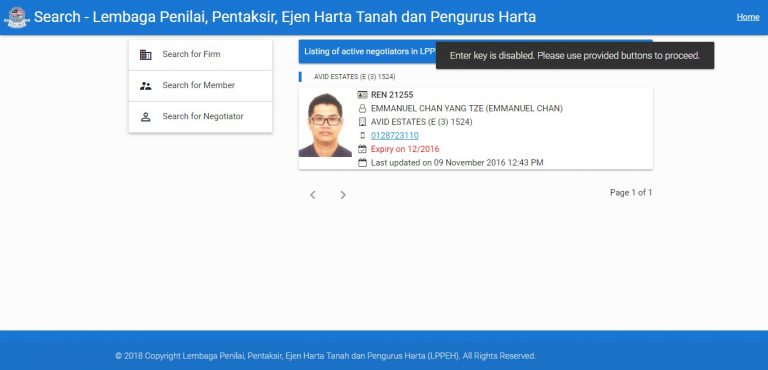Click the LPPEH crest logo in header
Screen dimensions: 768x370
coord(17,18)
